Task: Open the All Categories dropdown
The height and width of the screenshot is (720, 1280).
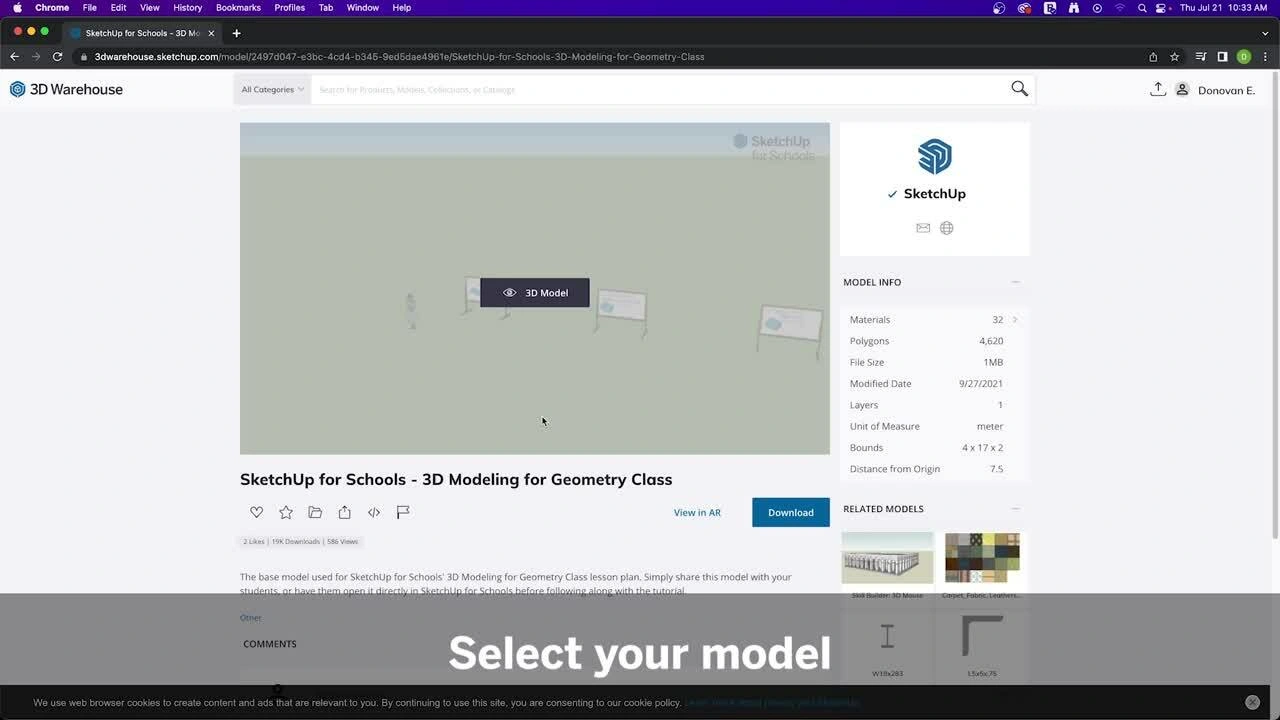Action: click(x=272, y=89)
